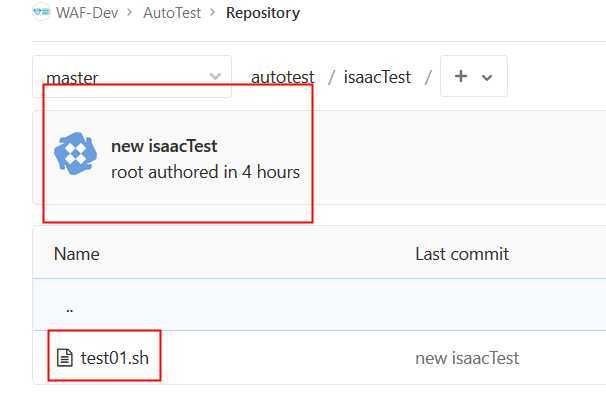Screen dimensions: 606x412
Task: Click the WAF-Dev group avatar icon
Action: coord(41,12)
